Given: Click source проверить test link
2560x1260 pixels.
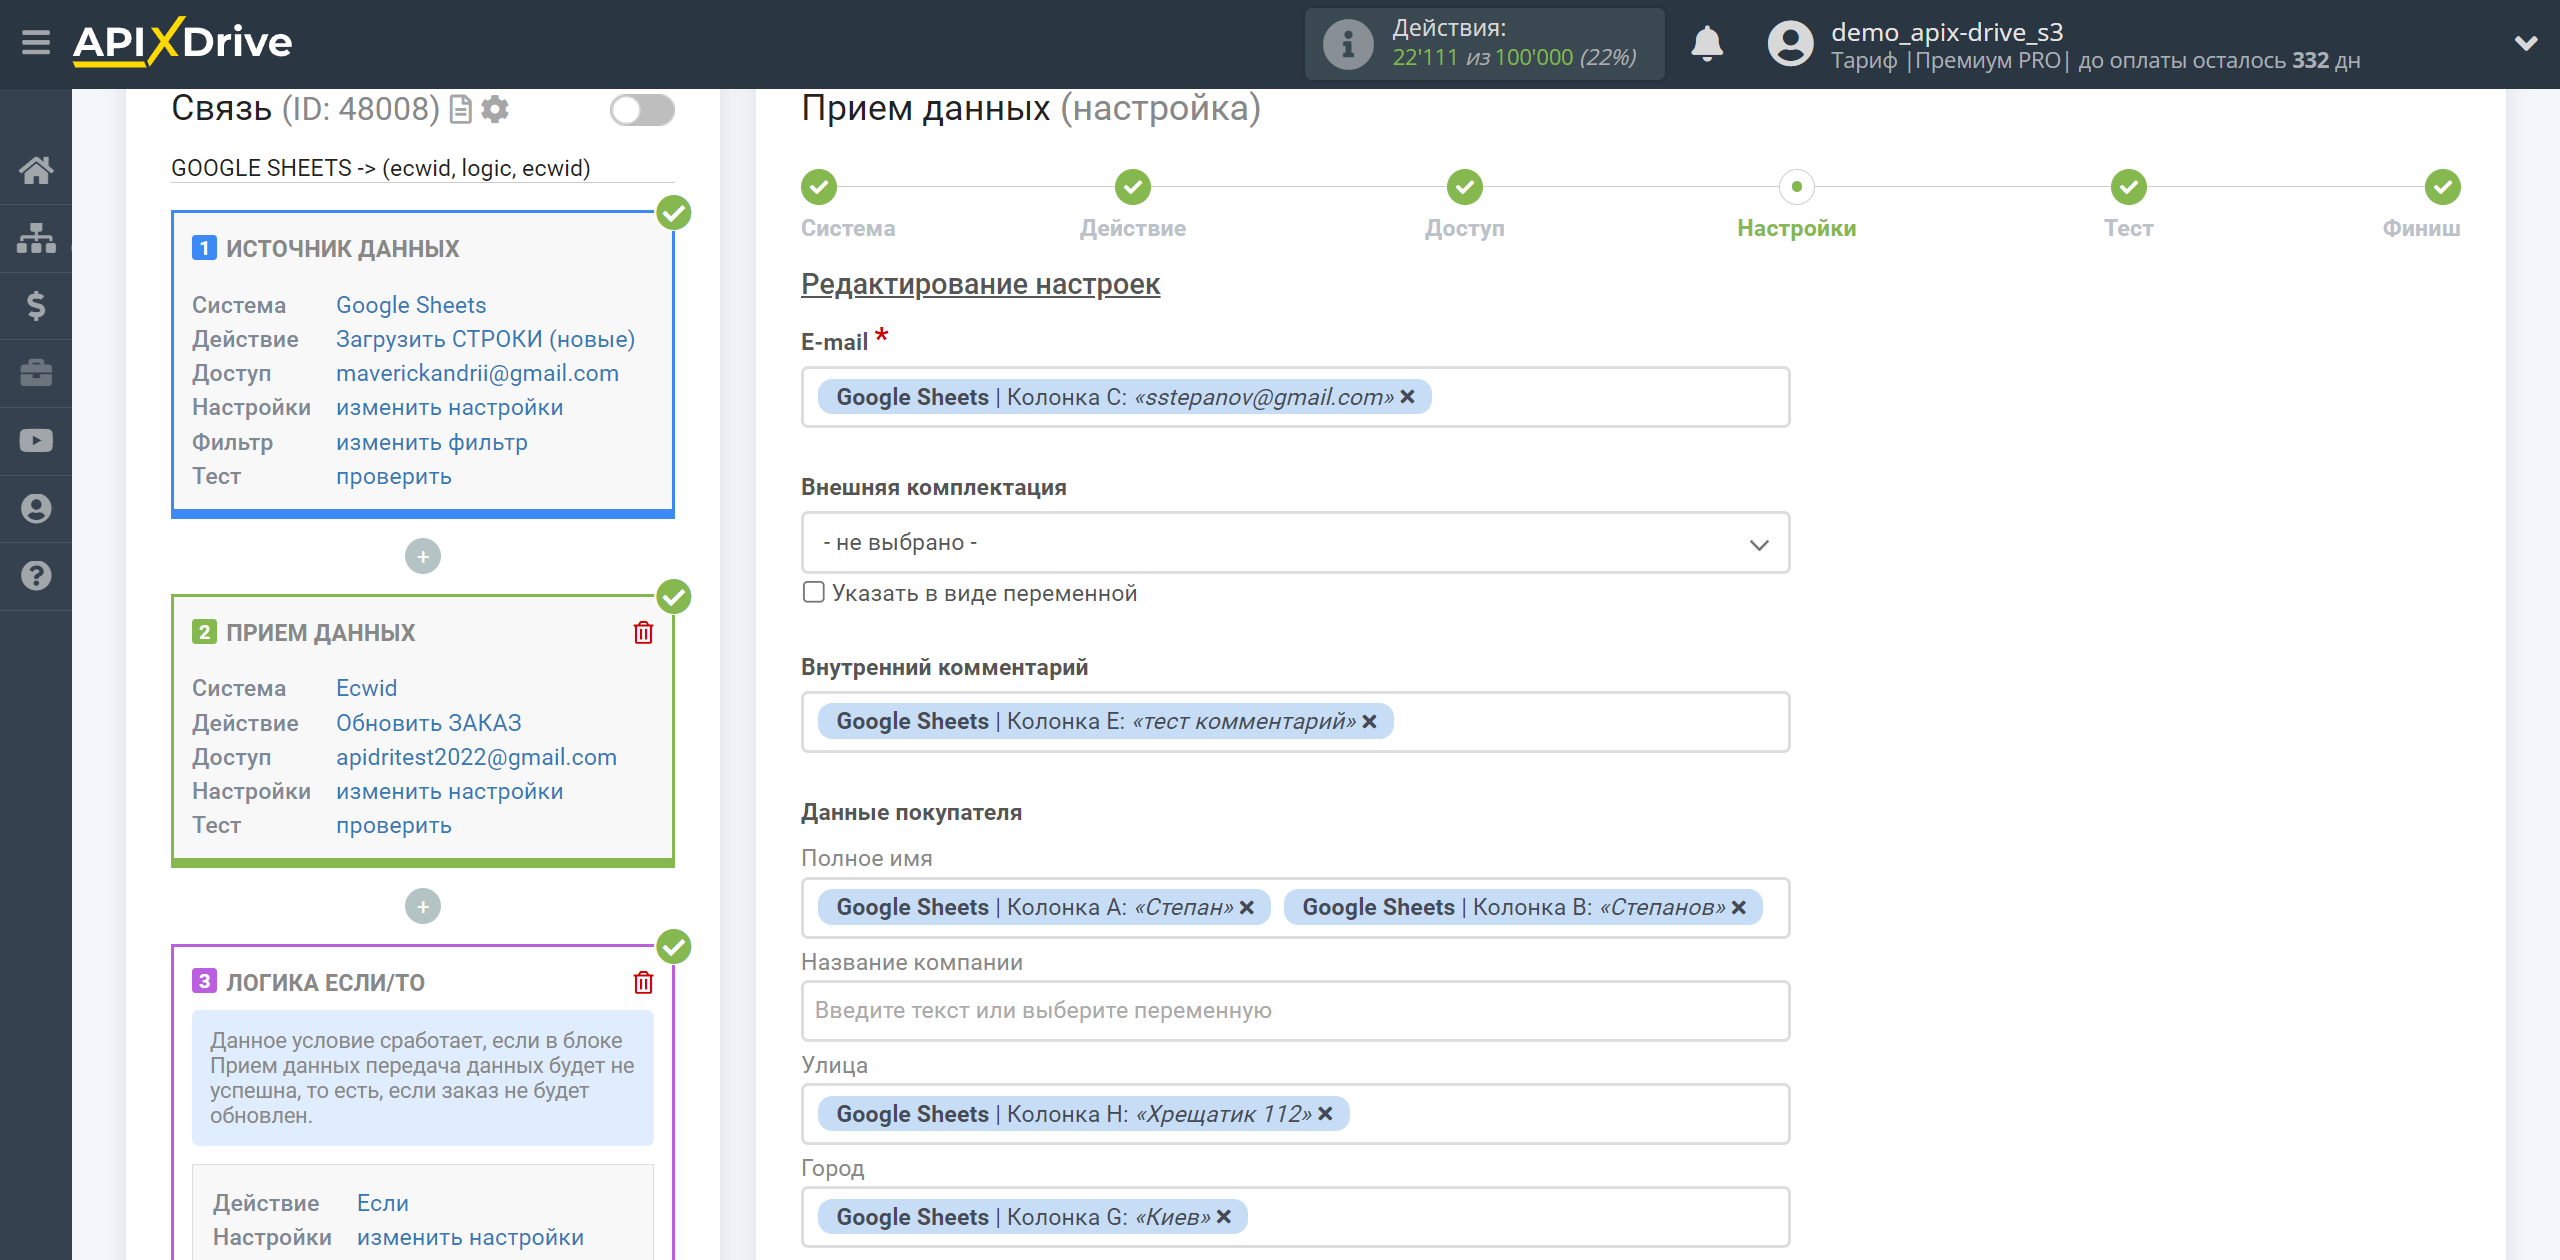Looking at the screenshot, I should 393,476.
